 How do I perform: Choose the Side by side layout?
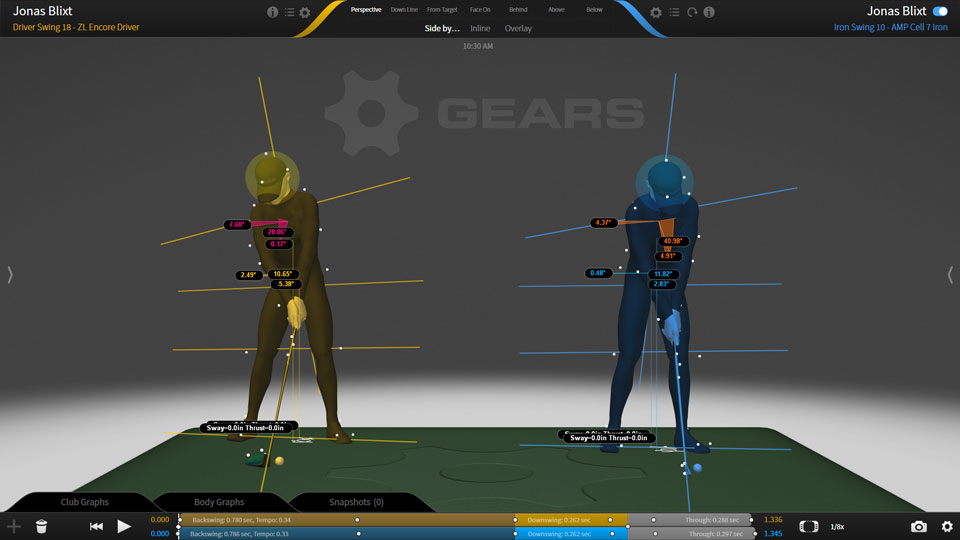click(x=442, y=28)
